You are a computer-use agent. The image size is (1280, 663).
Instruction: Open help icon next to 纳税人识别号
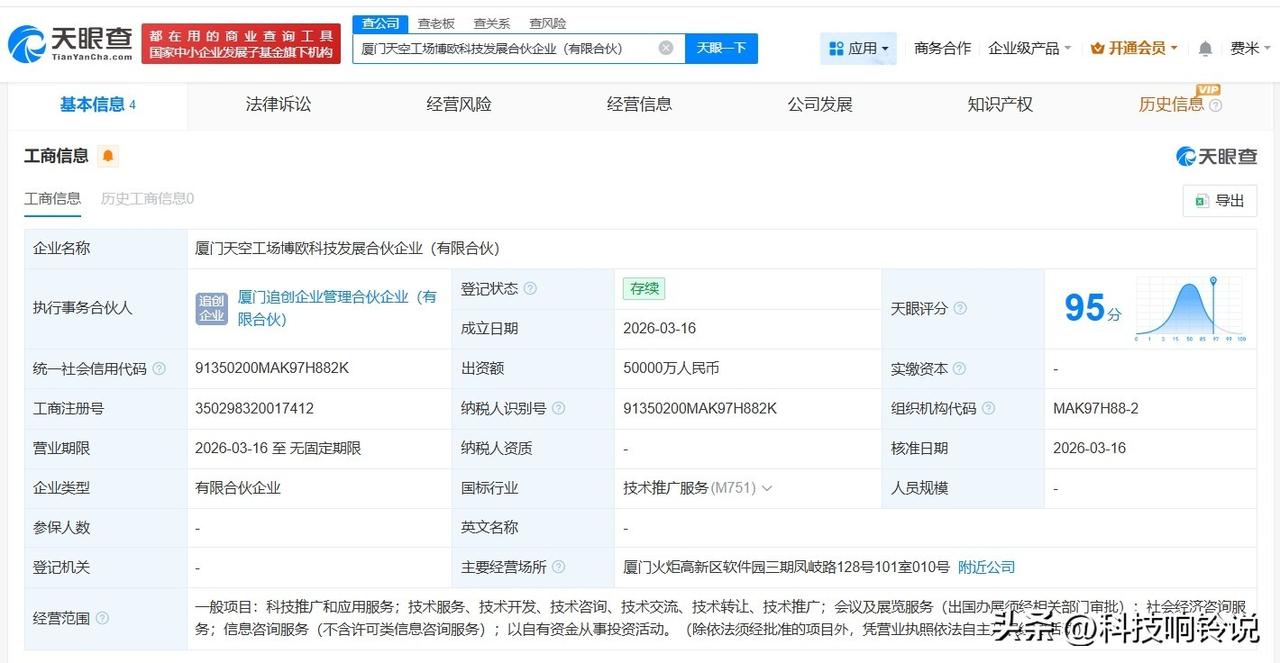pyautogui.click(x=558, y=409)
